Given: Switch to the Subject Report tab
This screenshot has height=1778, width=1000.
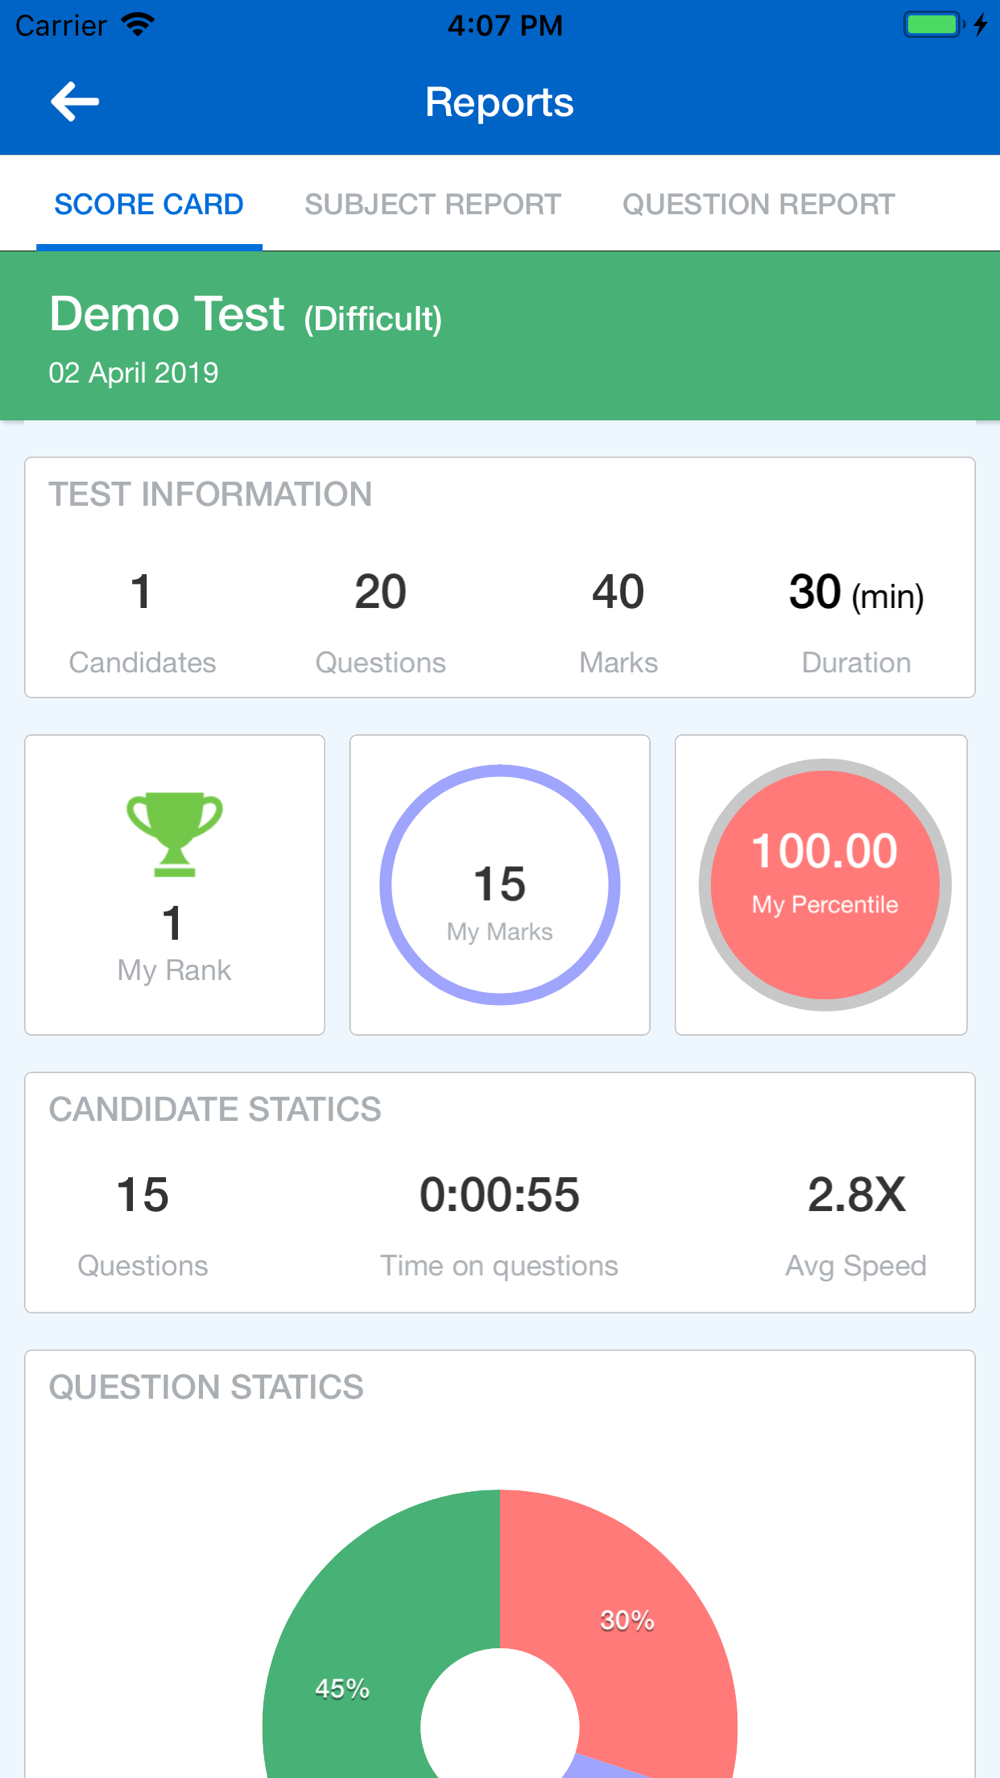Looking at the screenshot, I should 433,204.
